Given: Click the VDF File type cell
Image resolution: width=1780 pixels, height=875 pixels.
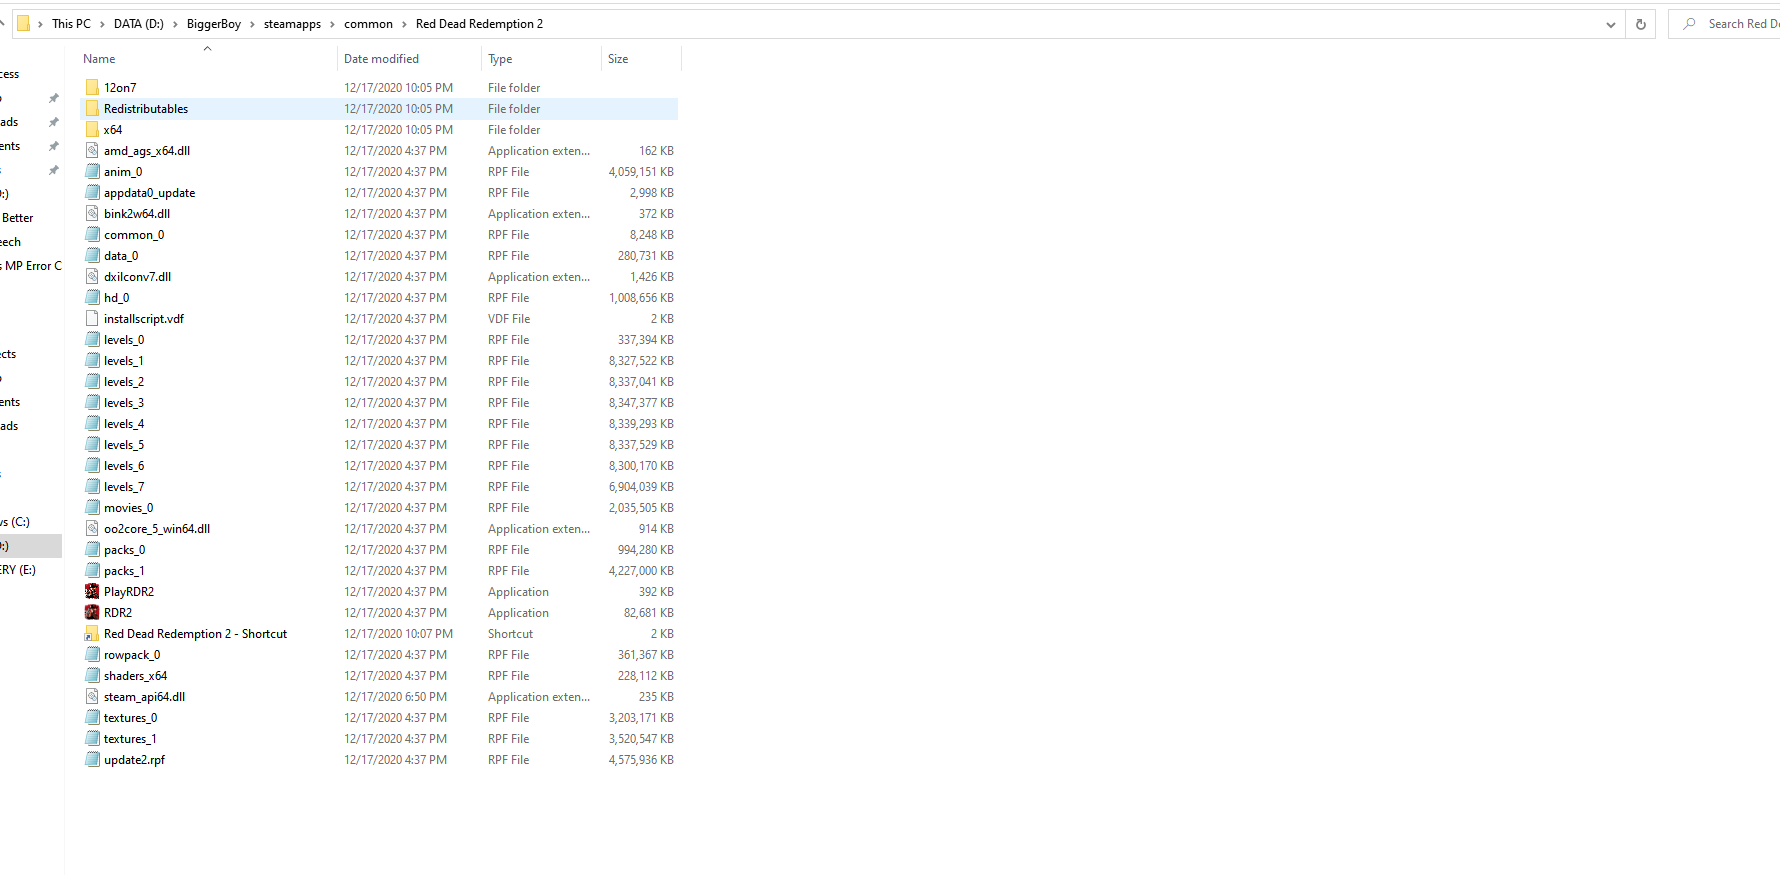Looking at the screenshot, I should [509, 319].
